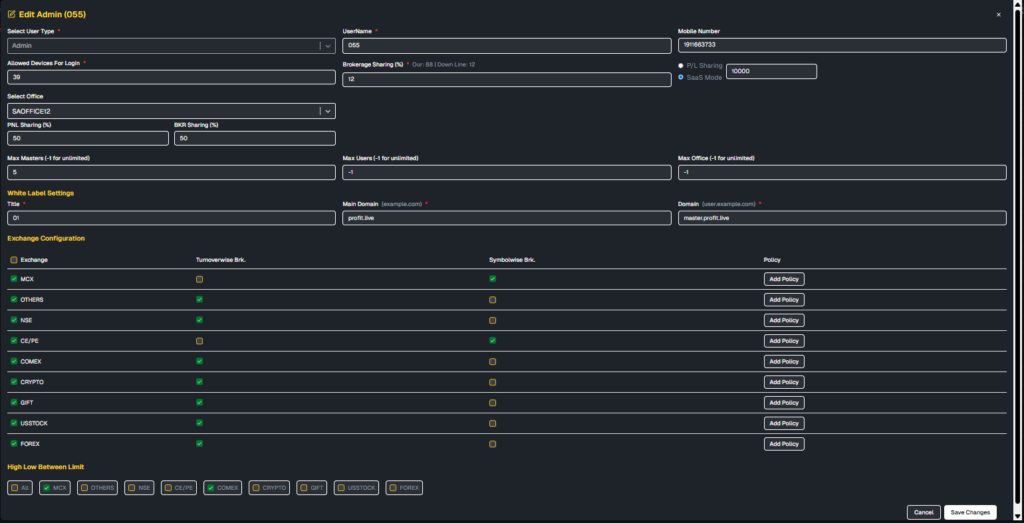Choose the SaaS Mode radio option
Image resolution: width=1024 pixels, height=523 pixels.
[681, 76]
